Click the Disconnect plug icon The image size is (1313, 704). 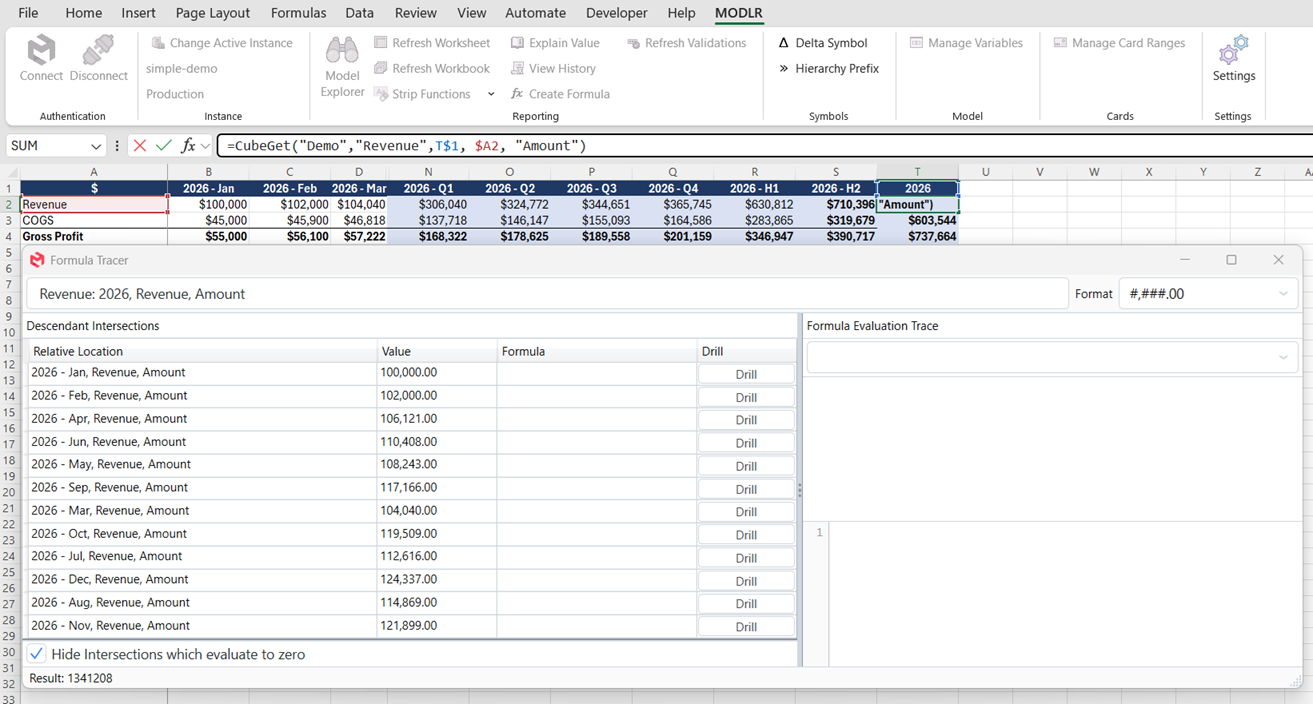[x=98, y=50]
